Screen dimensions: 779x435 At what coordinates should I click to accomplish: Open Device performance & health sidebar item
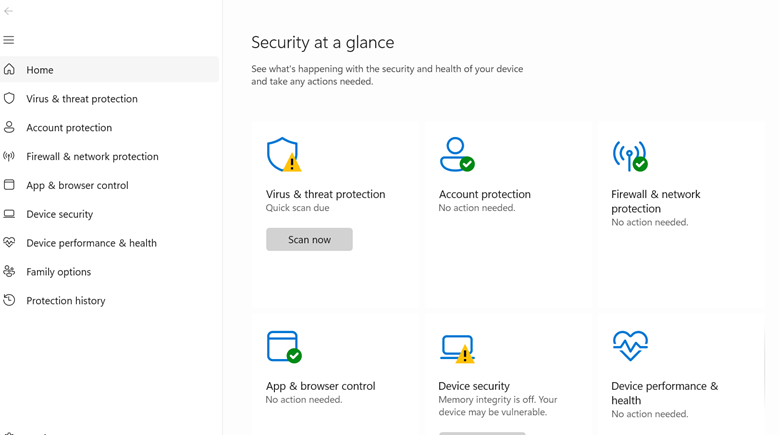(x=109, y=242)
